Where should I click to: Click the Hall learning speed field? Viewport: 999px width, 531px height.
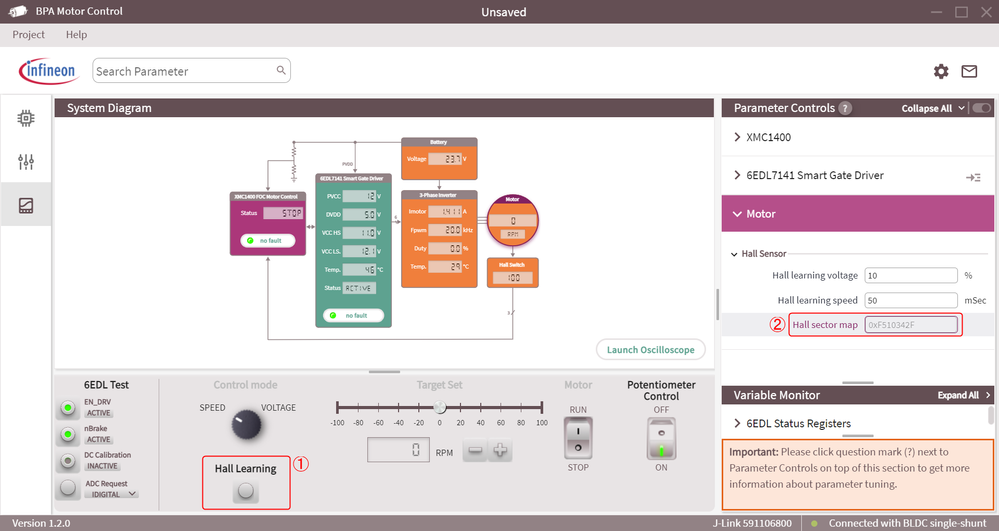[x=910, y=300]
